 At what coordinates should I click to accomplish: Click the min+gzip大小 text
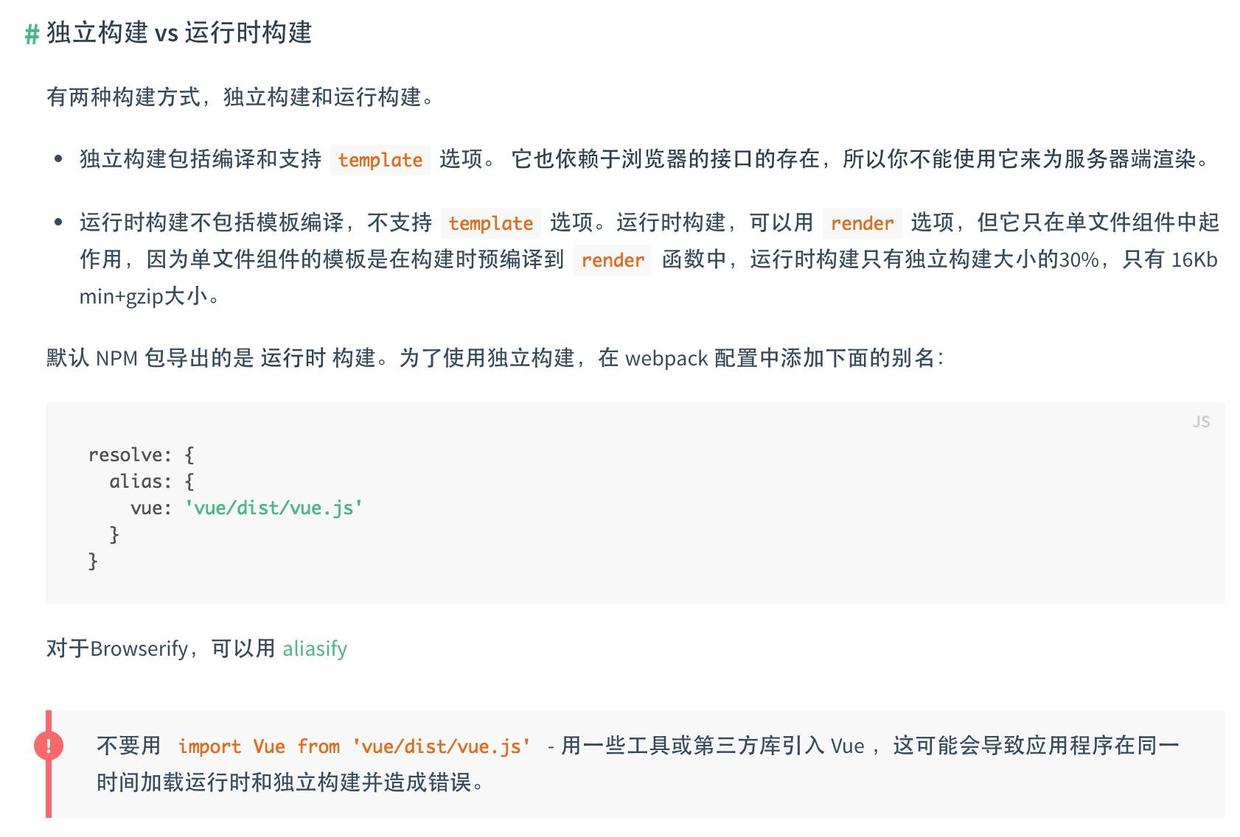148,296
